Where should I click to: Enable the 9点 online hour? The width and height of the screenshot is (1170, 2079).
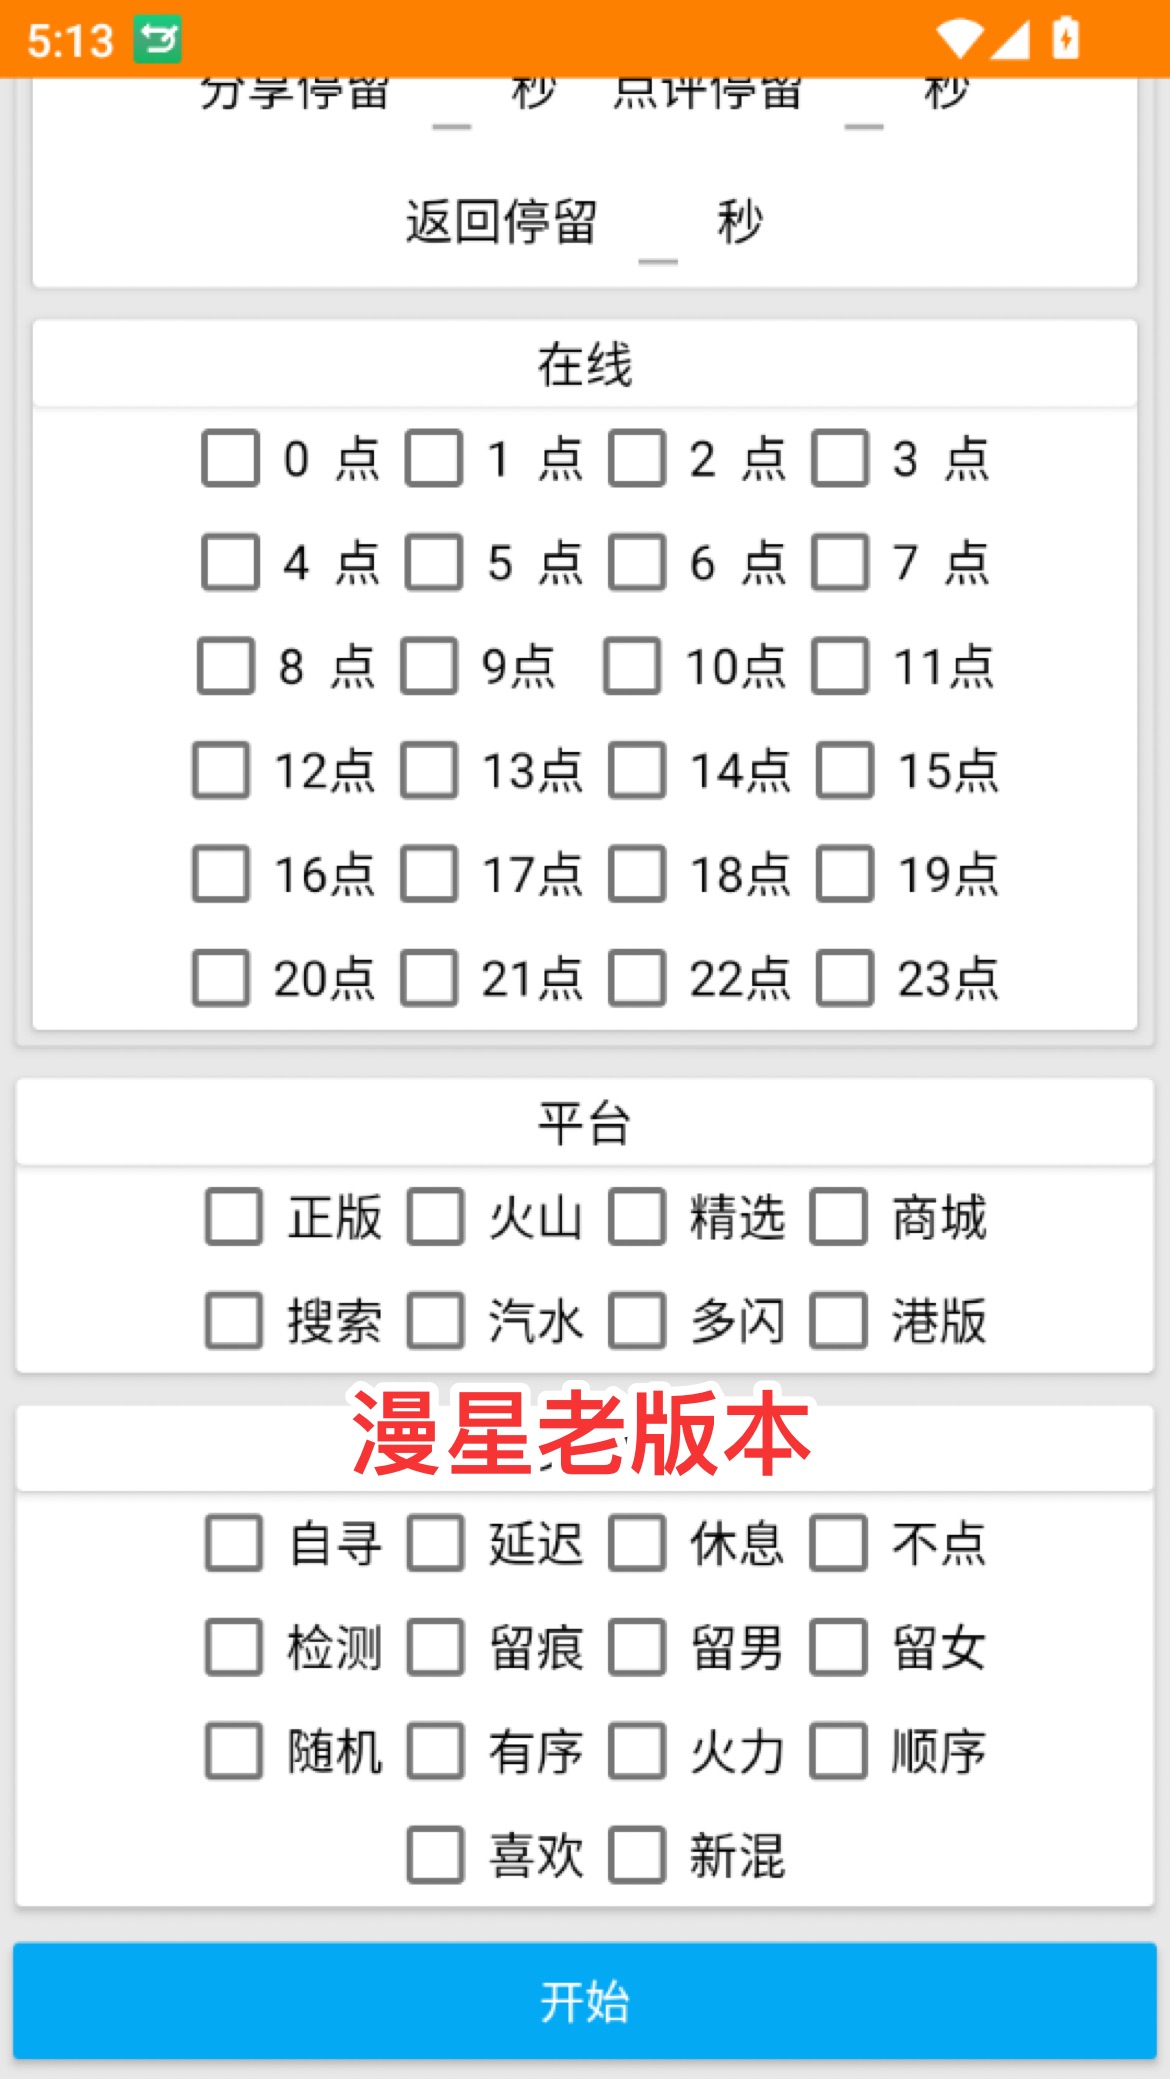[430, 666]
